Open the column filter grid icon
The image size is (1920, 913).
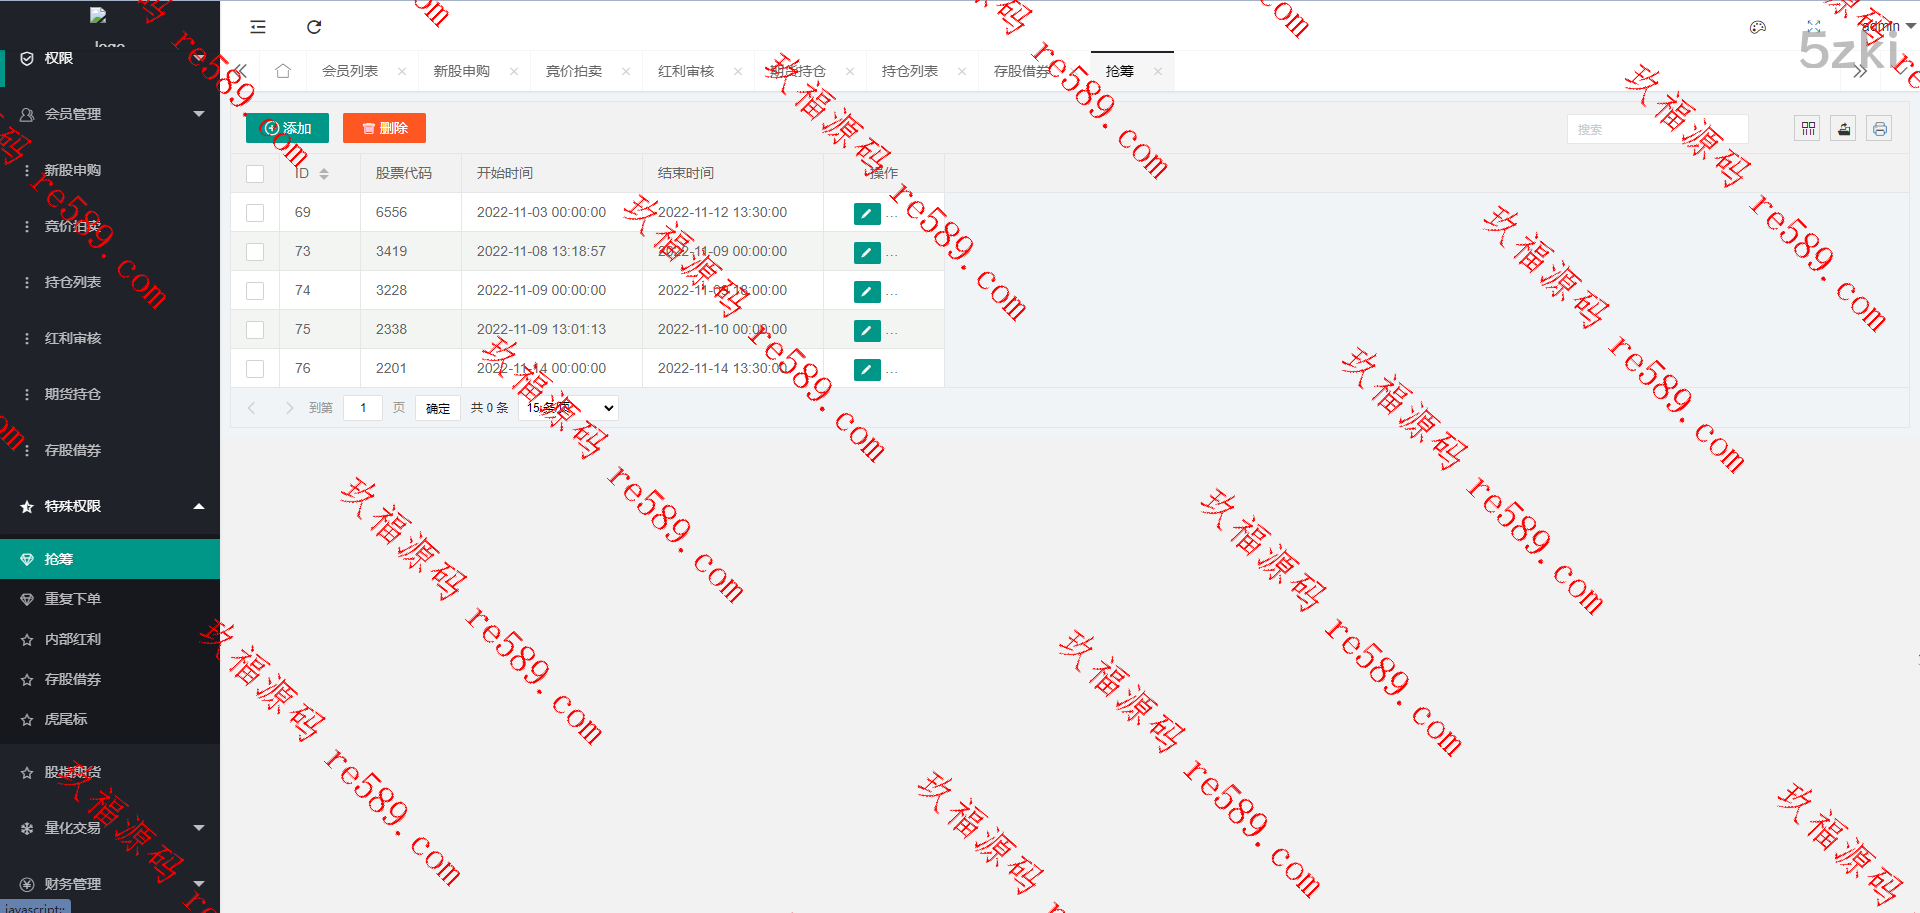pyautogui.click(x=1807, y=129)
